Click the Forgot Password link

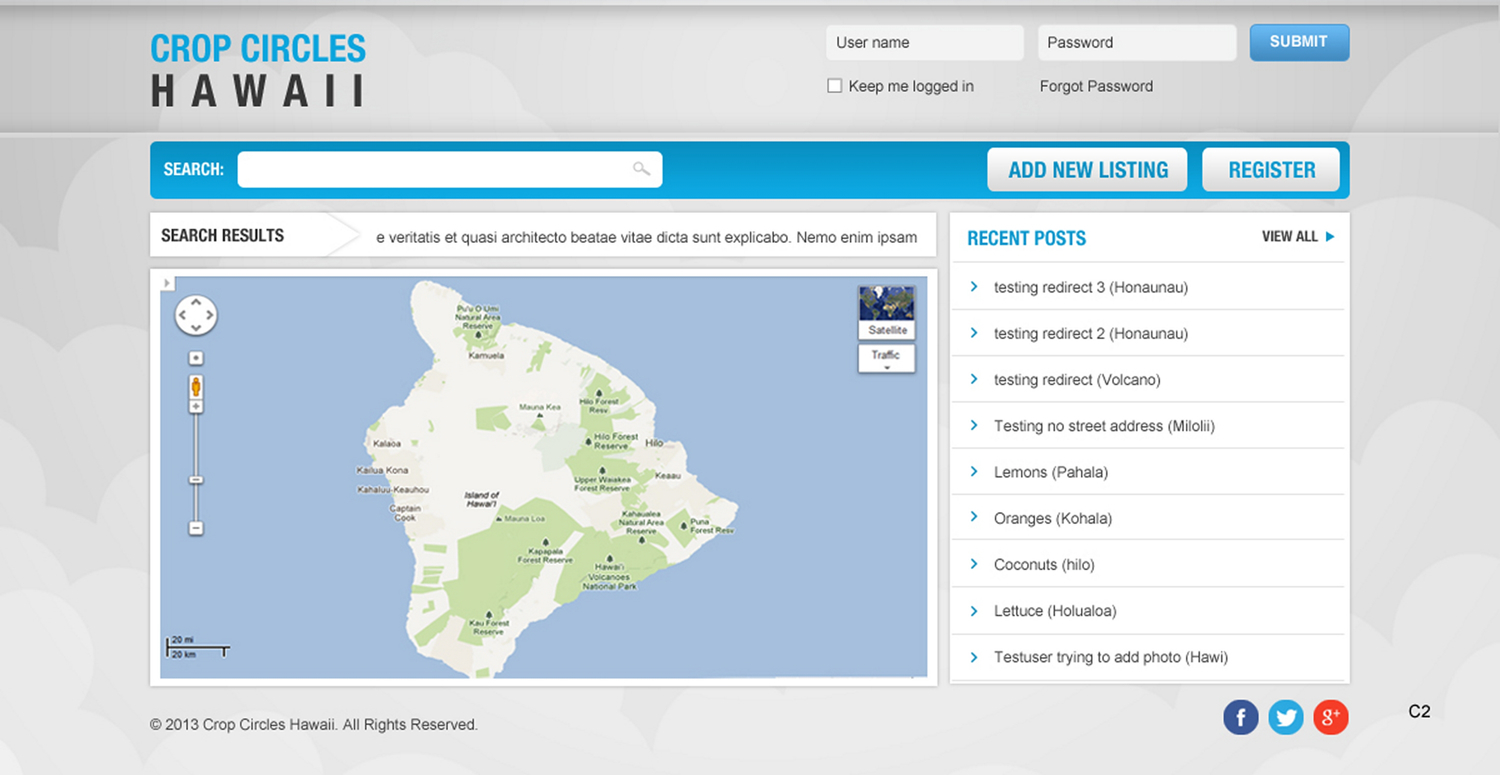point(1096,86)
